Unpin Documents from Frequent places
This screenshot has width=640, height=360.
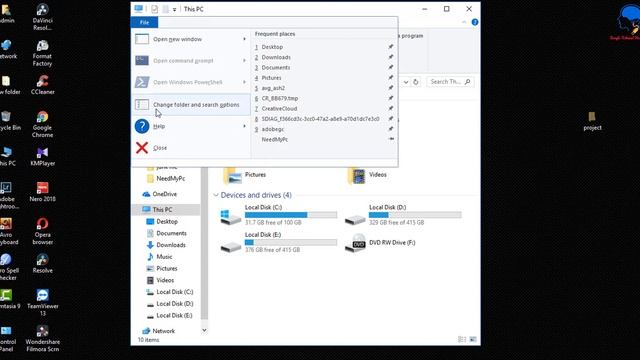point(391,67)
